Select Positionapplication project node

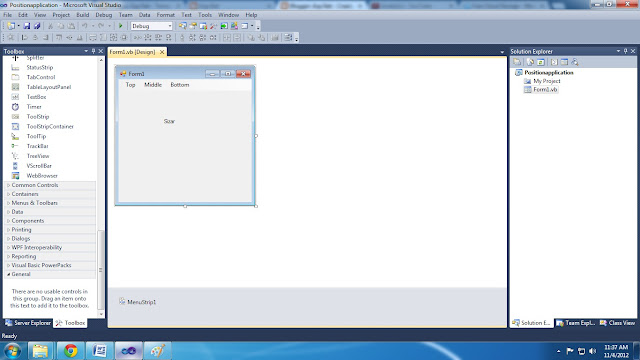click(x=549, y=73)
